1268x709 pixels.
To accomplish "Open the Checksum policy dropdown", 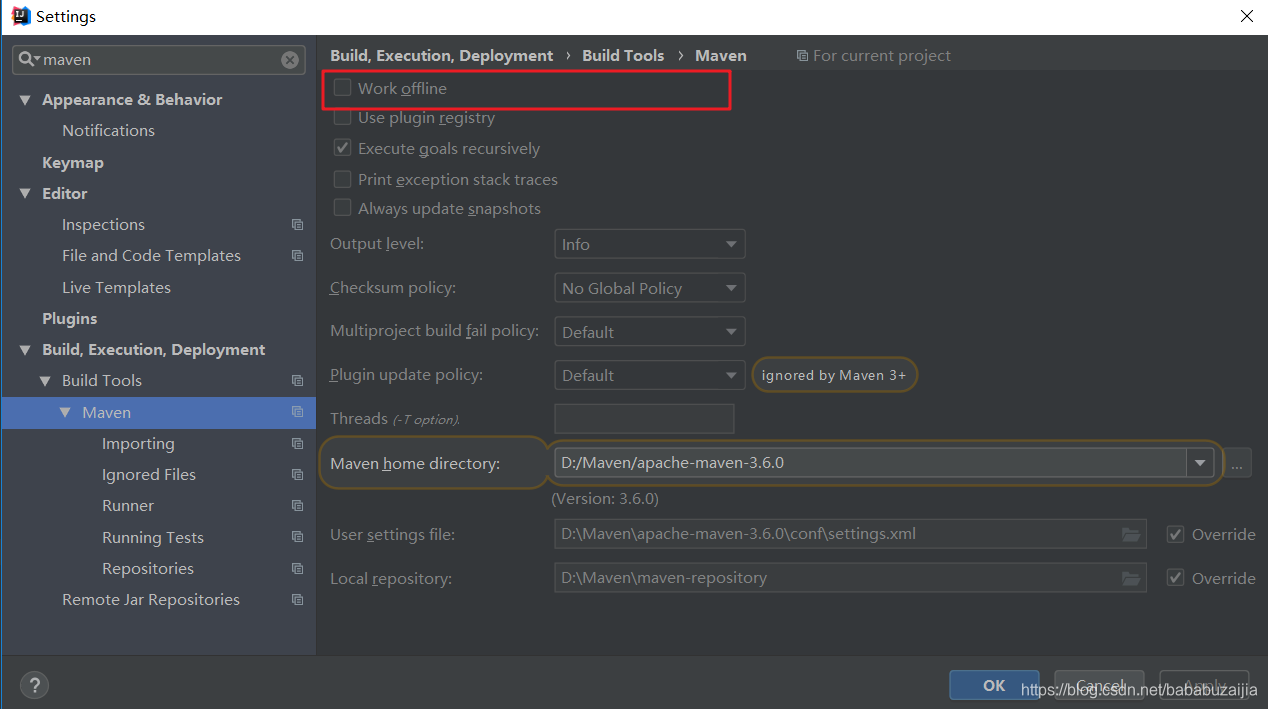I will [x=649, y=288].
